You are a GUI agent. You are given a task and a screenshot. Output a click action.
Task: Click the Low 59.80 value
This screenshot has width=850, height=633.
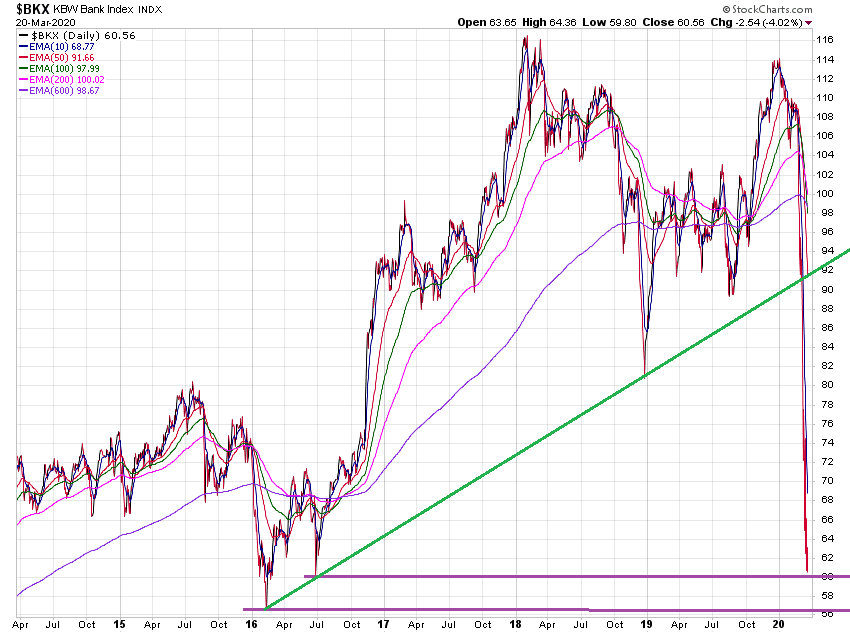point(609,23)
